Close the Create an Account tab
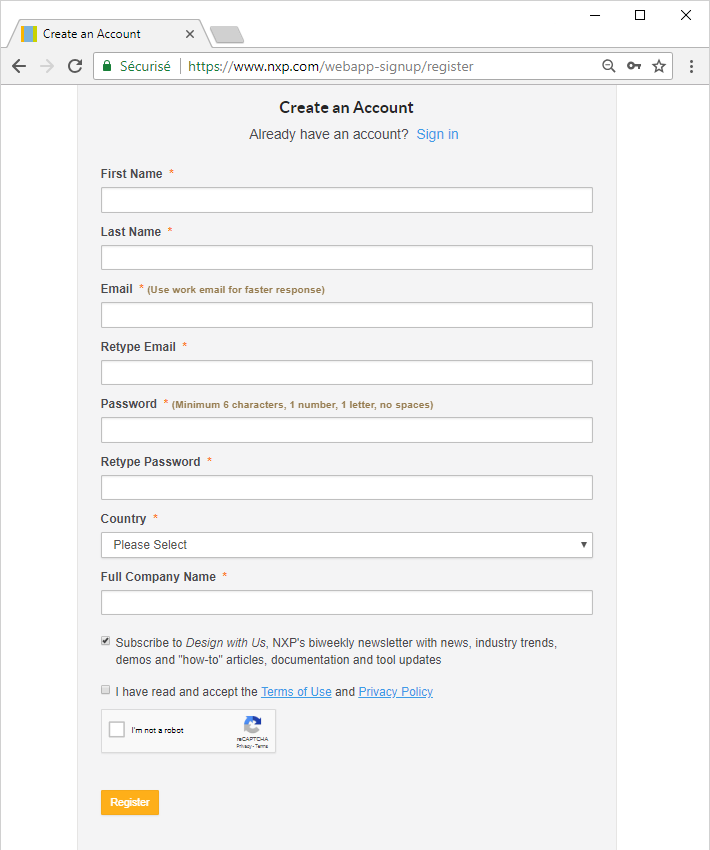 pyautogui.click(x=190, y=34)
